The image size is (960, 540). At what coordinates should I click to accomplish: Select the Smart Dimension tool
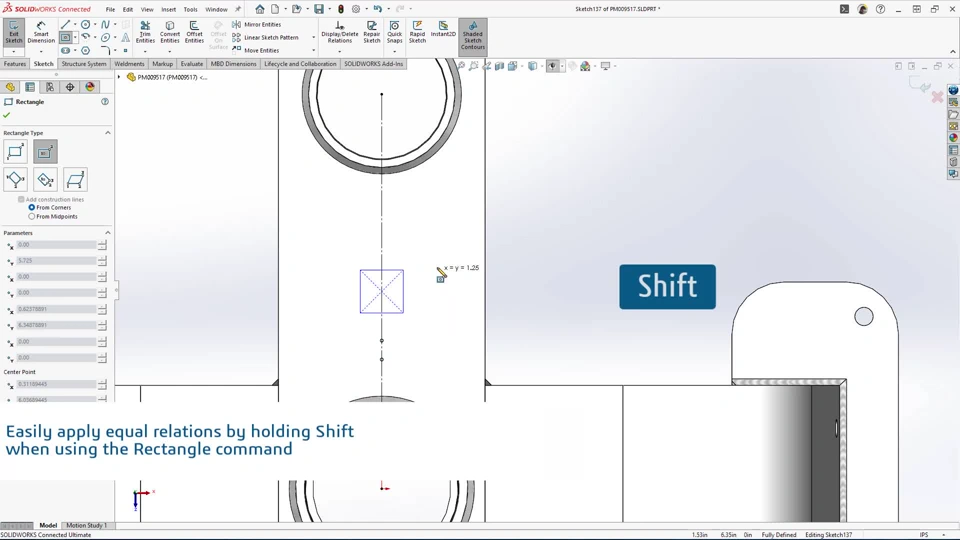point(41,32)
